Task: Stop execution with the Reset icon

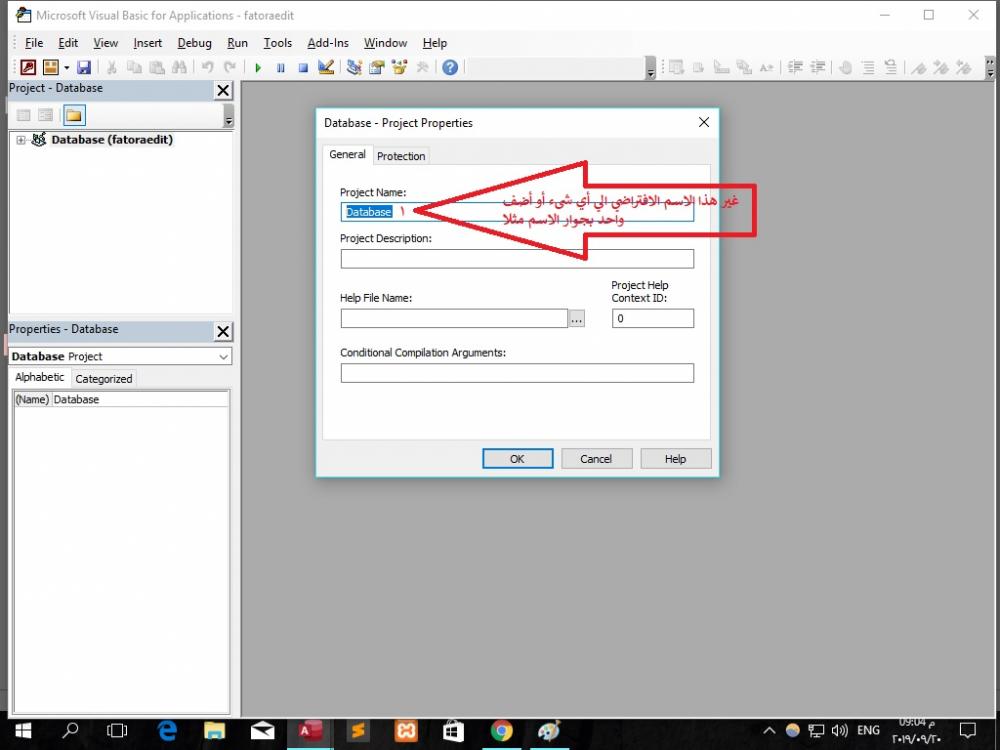Action: tap(303, 68)
